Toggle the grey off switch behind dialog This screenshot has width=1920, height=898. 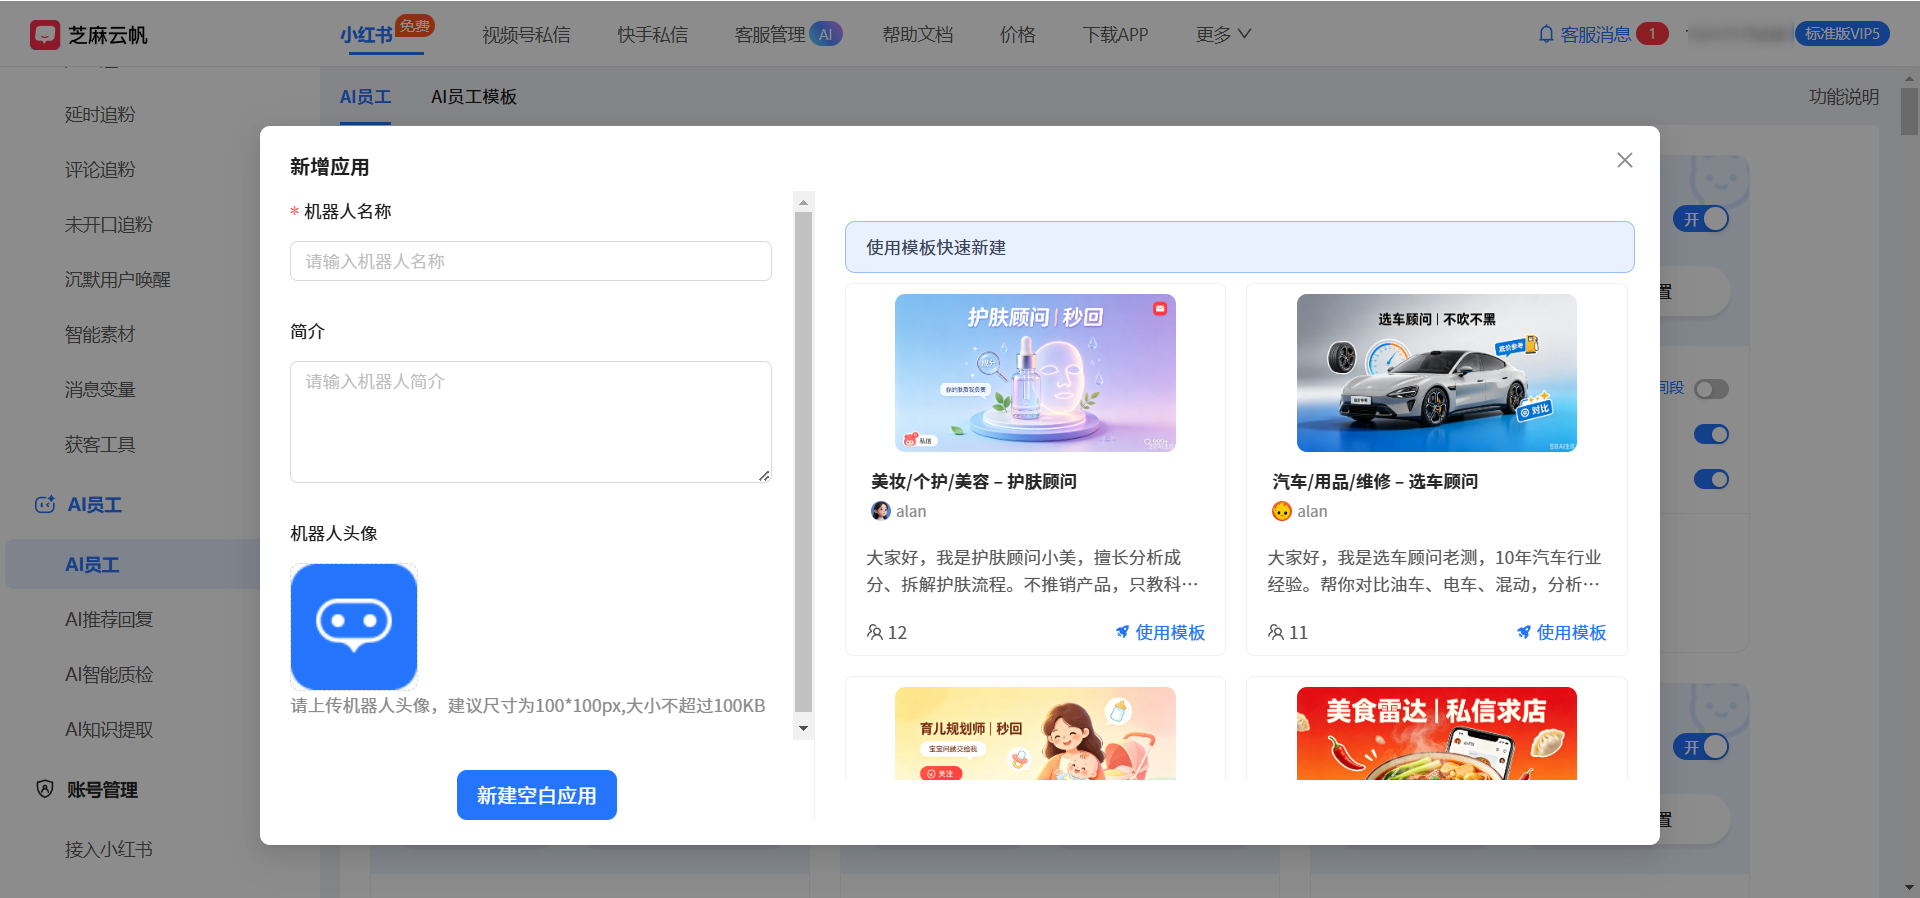click(x=1711, y=389)
